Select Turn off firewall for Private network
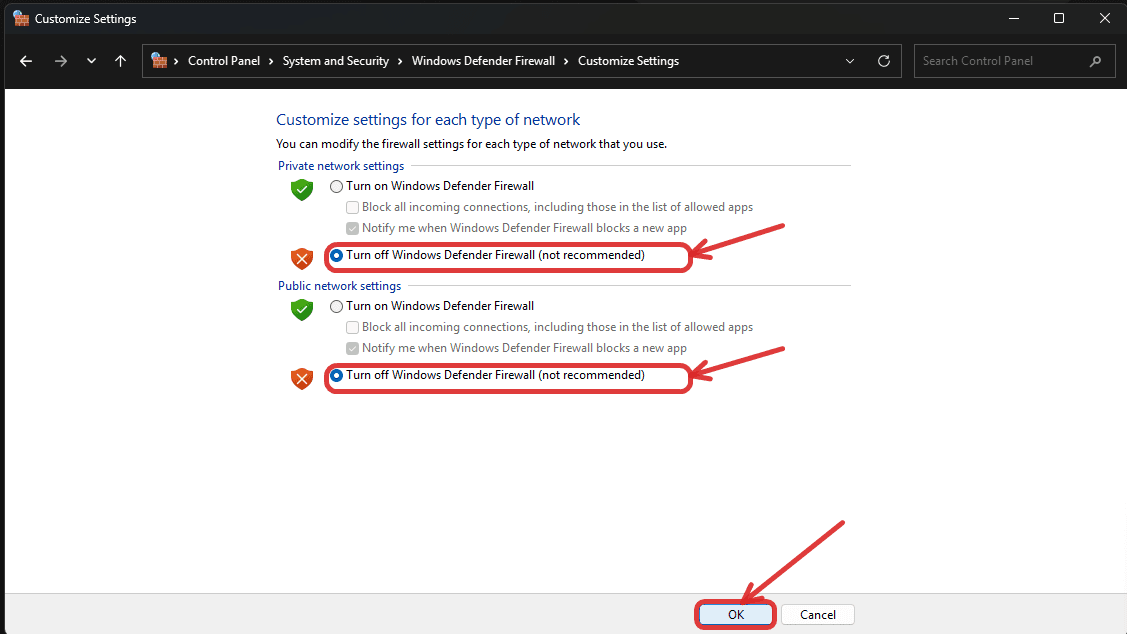The image size is (1127, 634). click(336, 256)
